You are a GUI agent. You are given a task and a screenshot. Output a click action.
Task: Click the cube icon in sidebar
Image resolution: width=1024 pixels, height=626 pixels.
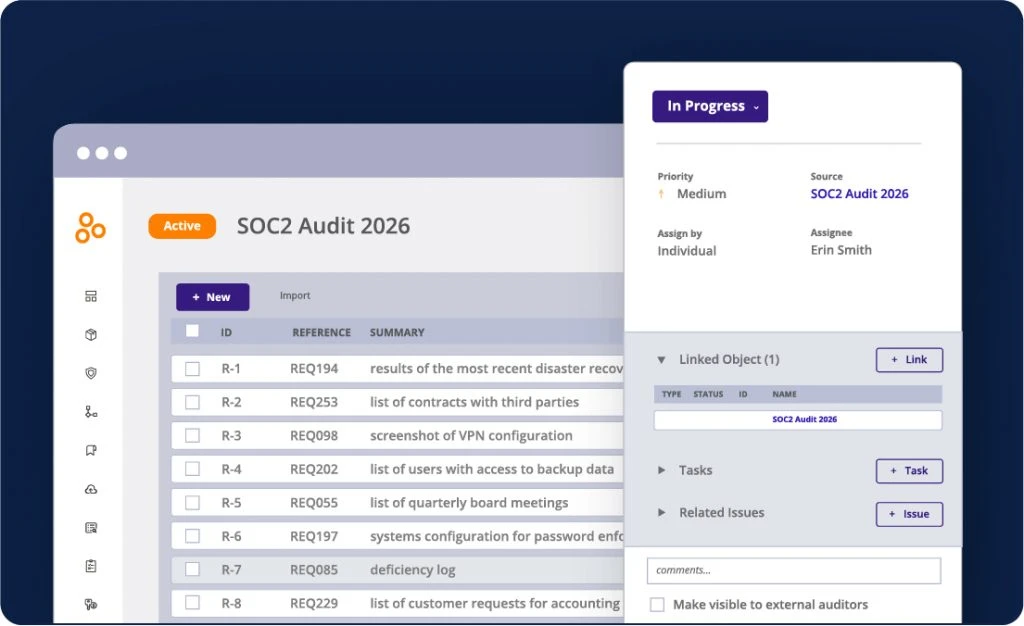tap(91, 335)
